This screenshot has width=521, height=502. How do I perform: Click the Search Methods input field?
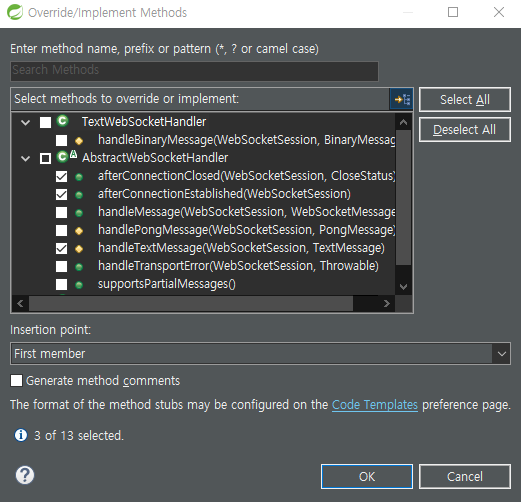click(x=195, y=71)
